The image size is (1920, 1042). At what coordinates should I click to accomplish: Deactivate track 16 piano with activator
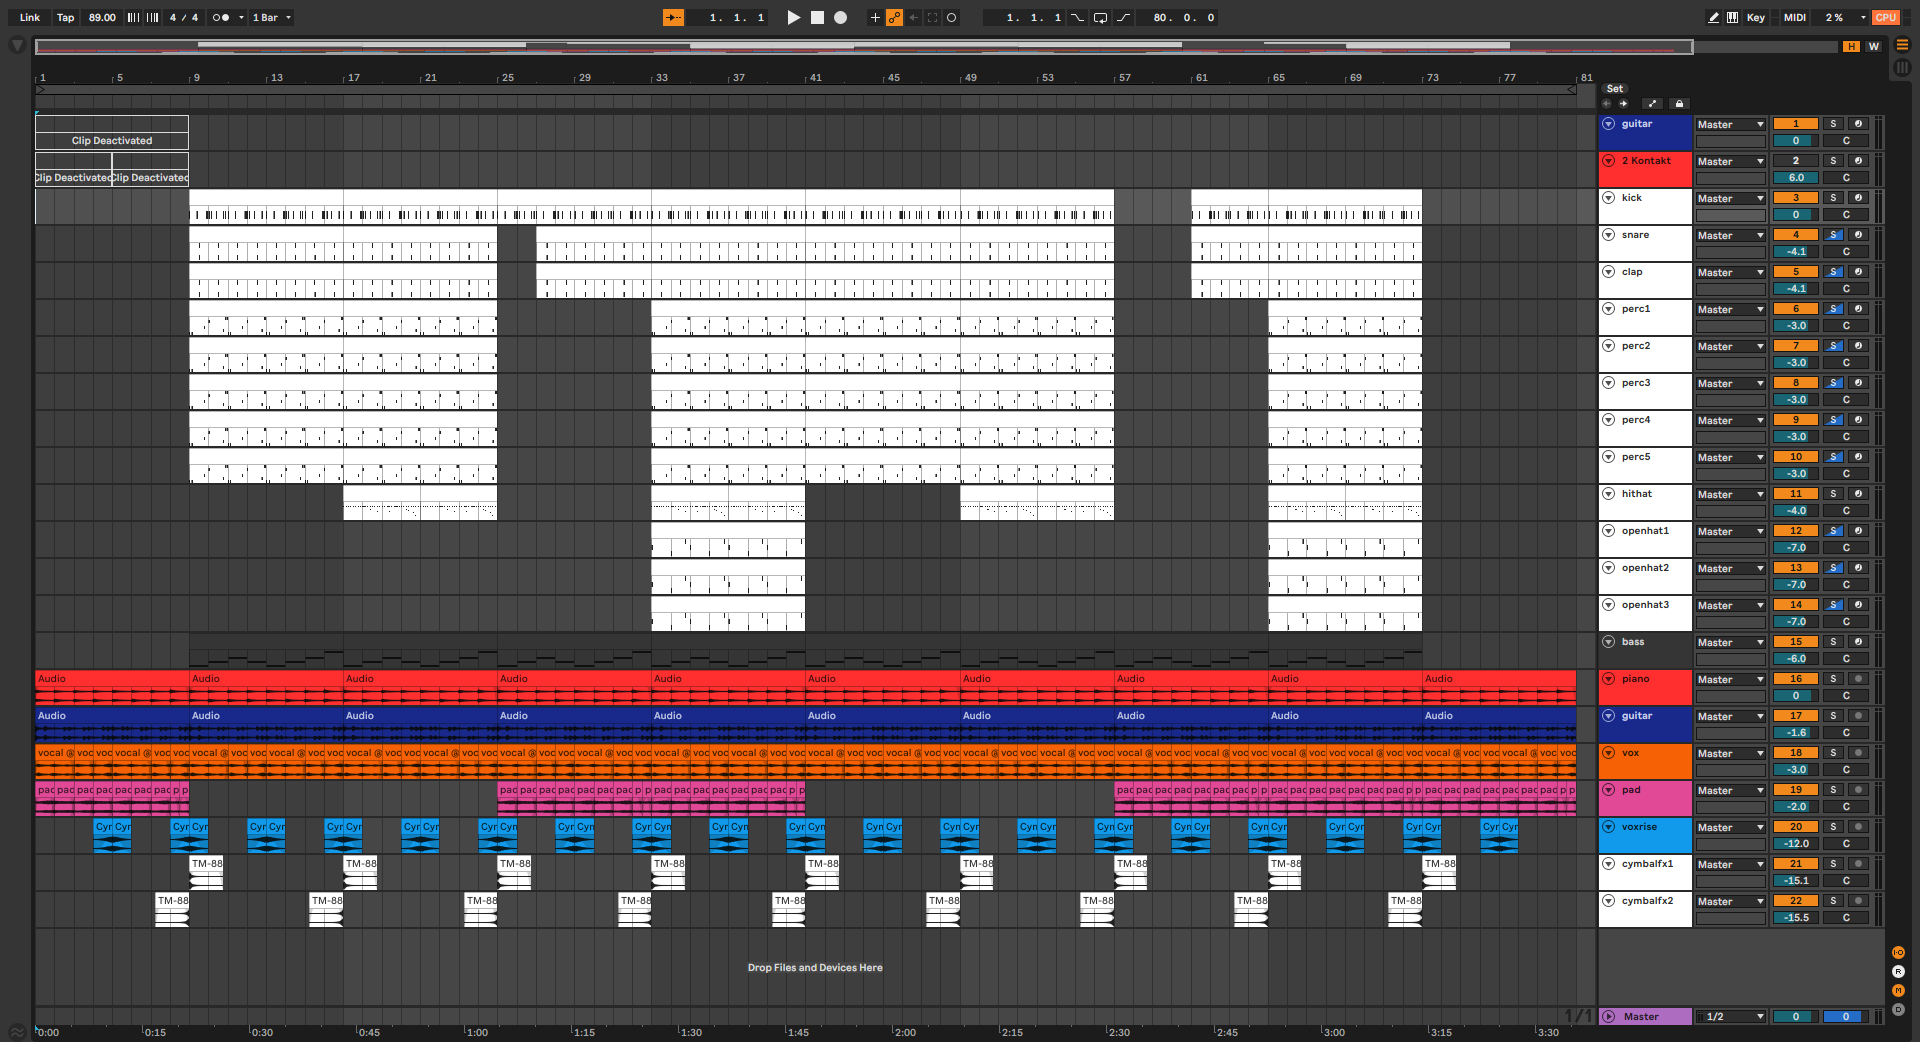click(1796, 679)
